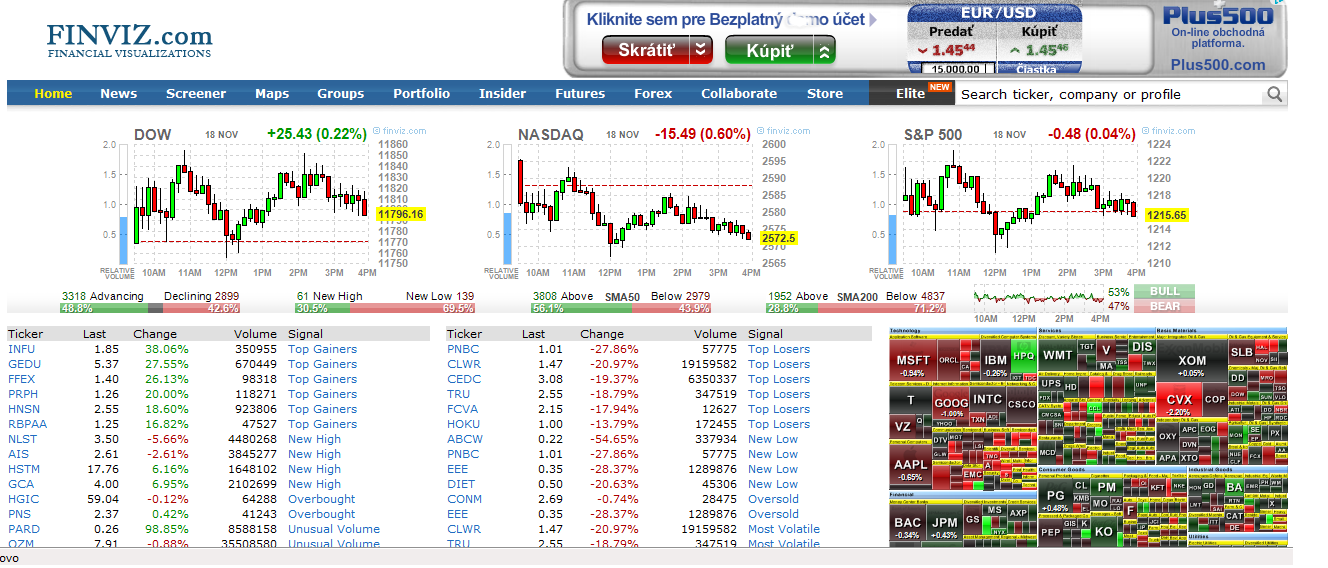Open ticker PARD
The height and width of the screenshot is (568, 1328).
[x=24, y=529]
